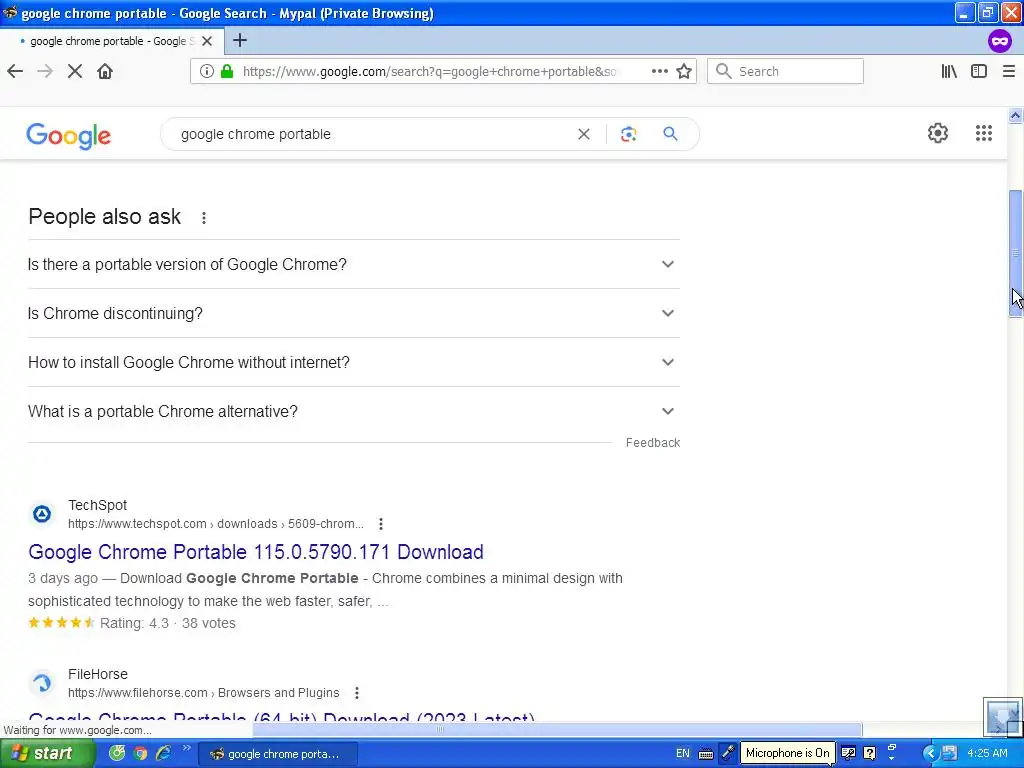Click the Feedback link
This screenshot has height=768, width=1024.
coord(653,443)
